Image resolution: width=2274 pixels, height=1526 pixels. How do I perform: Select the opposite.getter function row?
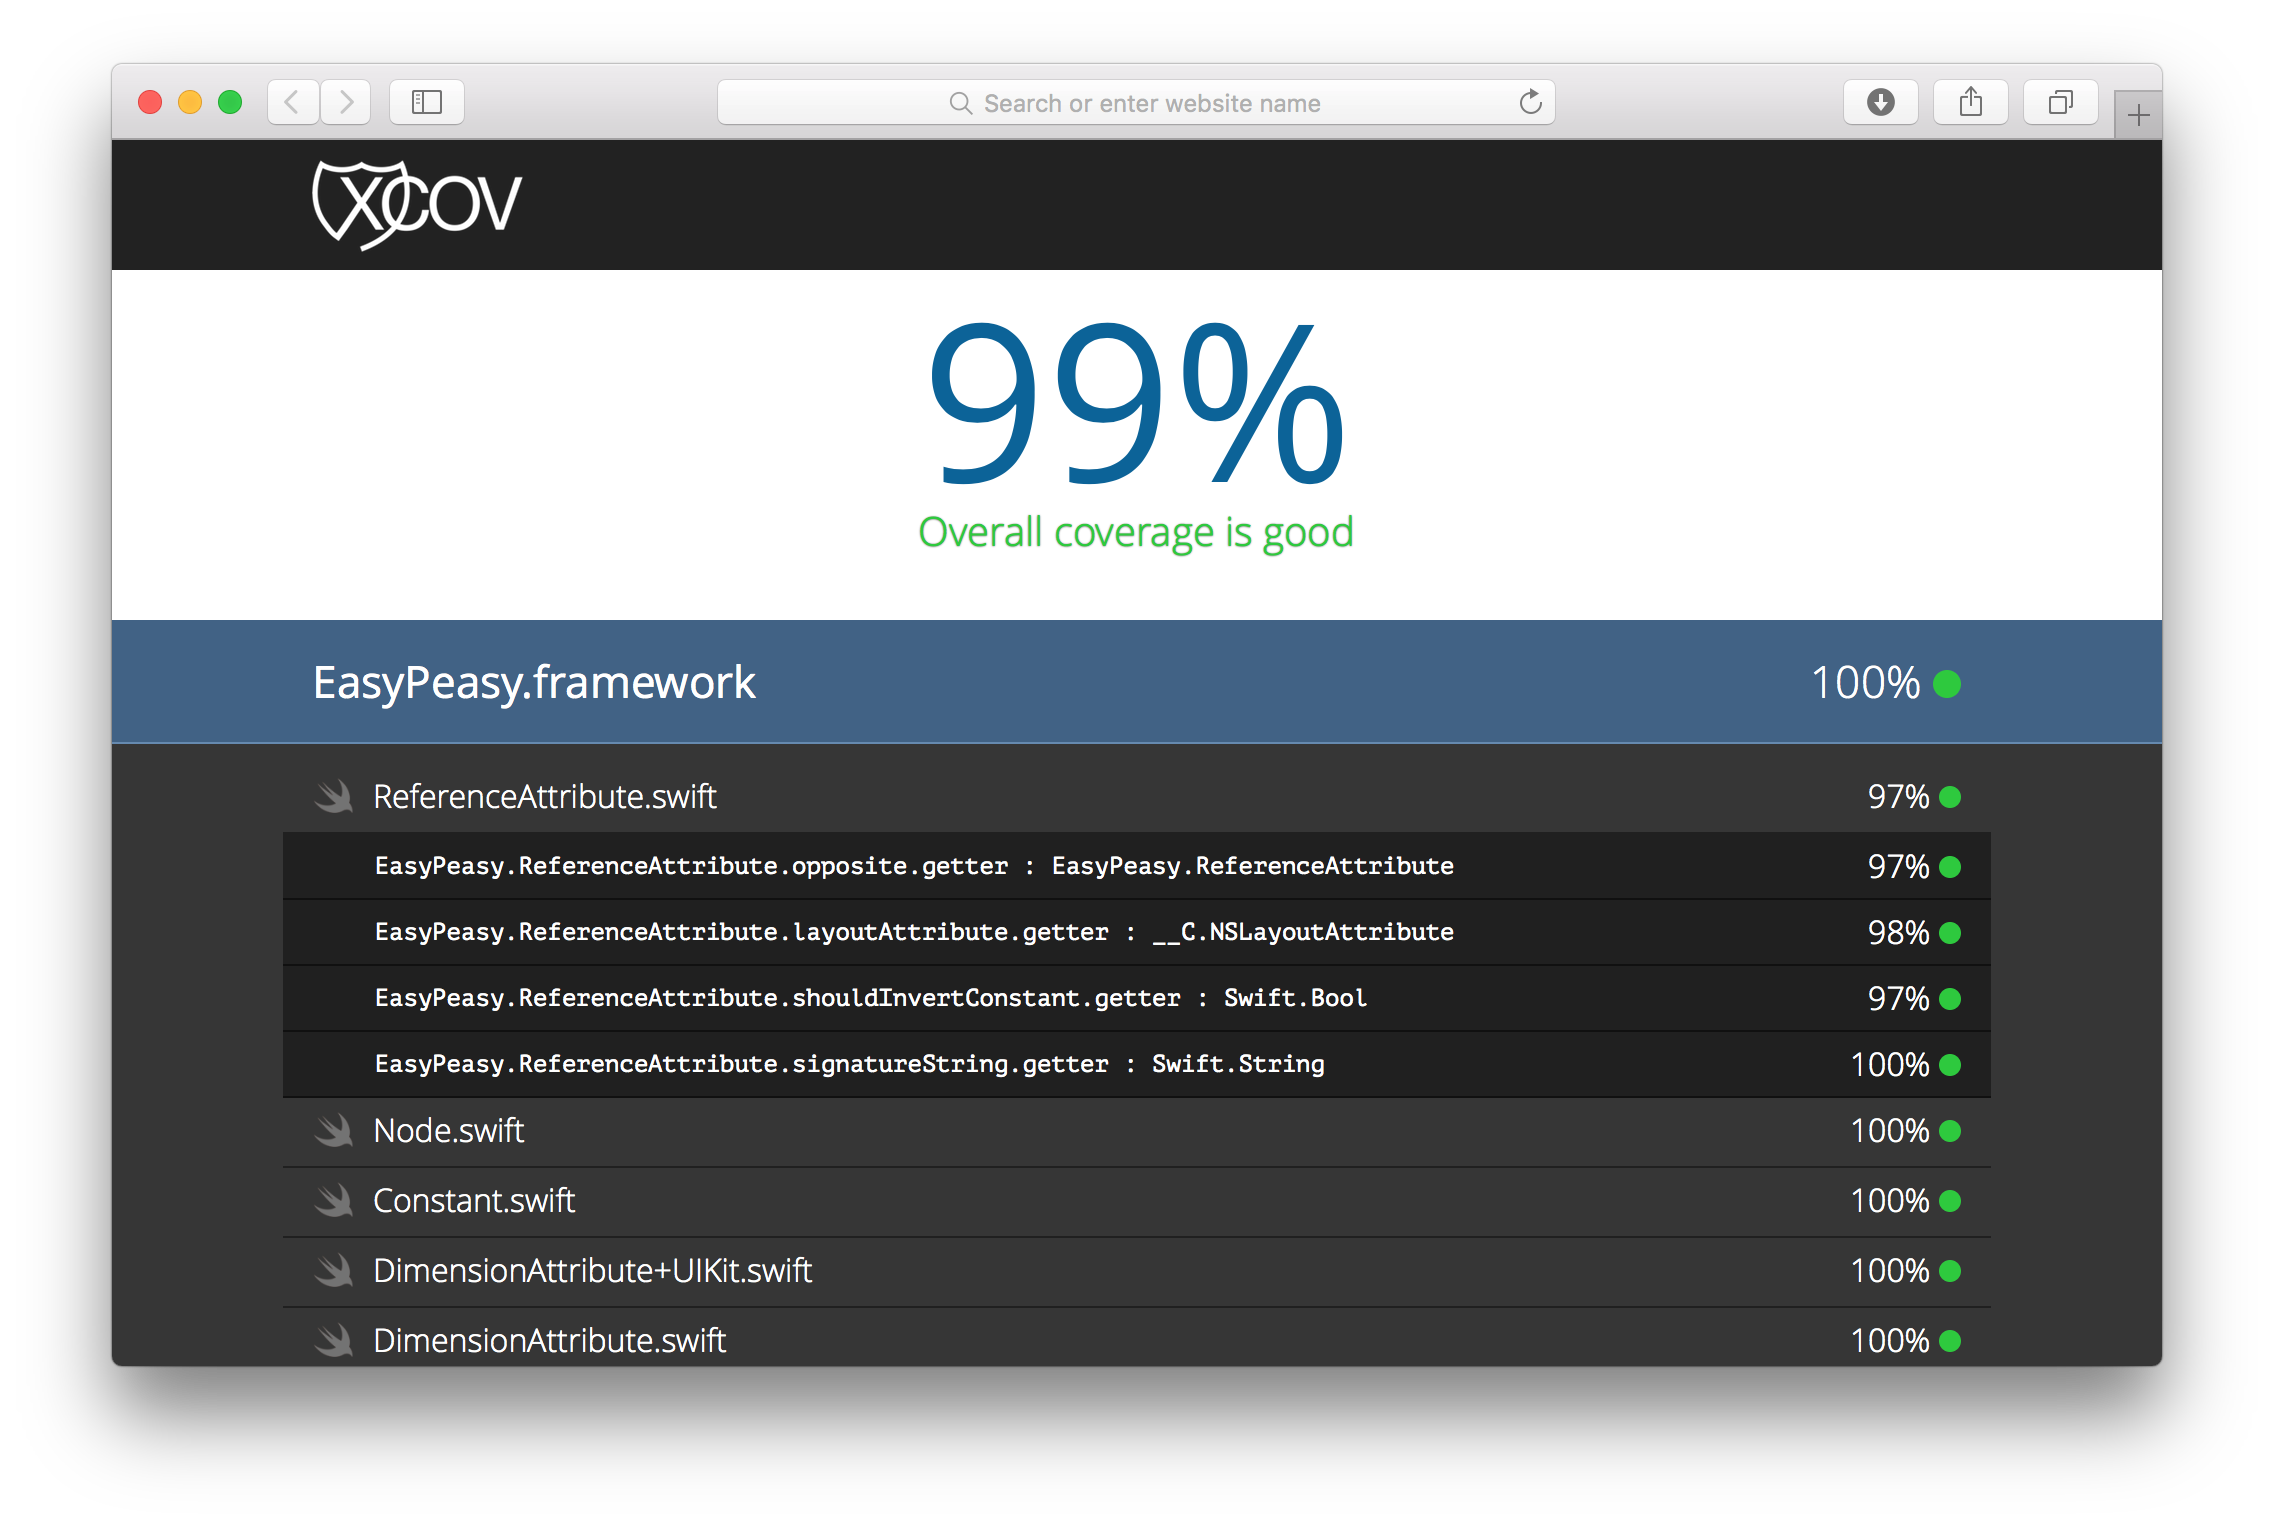[913, 866]
